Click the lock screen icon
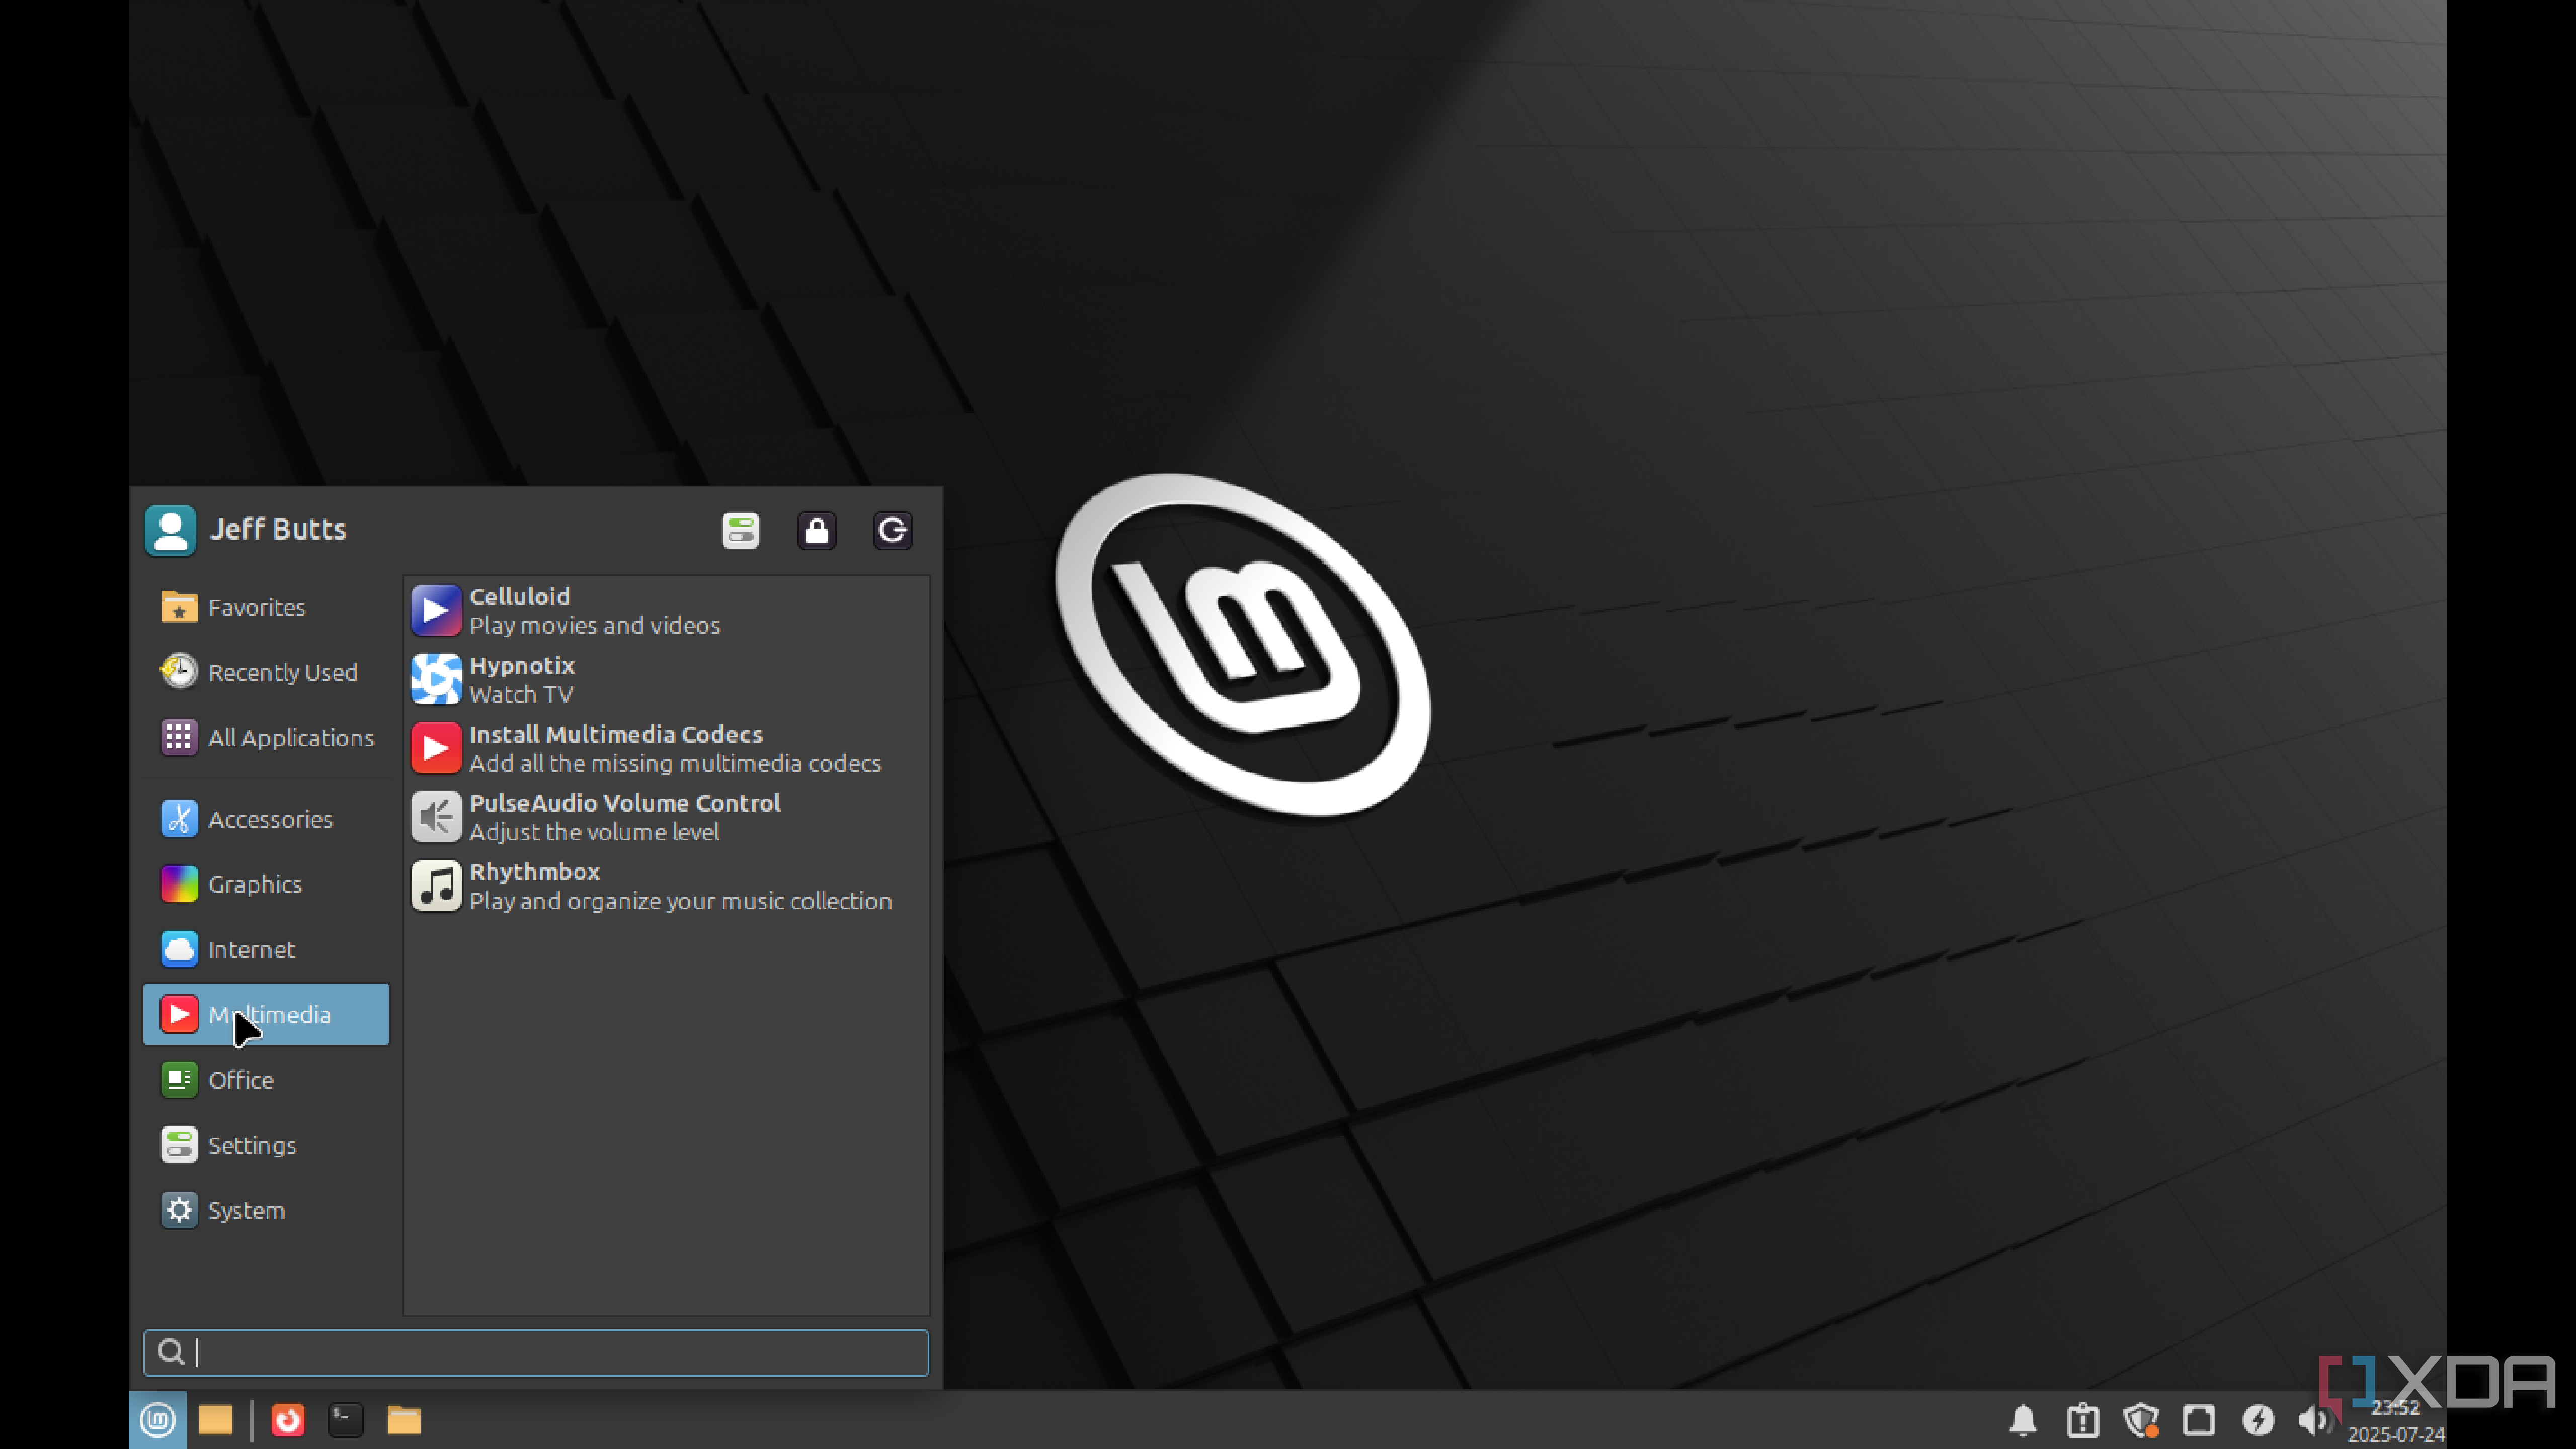 click(816, 530)
